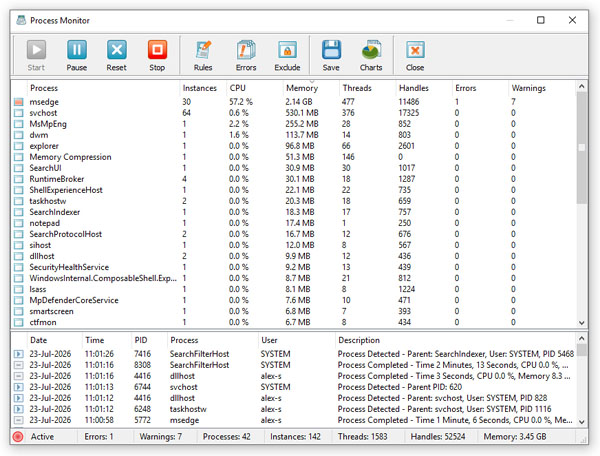Image resolution: width=600 pixels, height=456 pixels.
Task: Select the SearchProtocolHost process name
Action: (x=65, y=235)
